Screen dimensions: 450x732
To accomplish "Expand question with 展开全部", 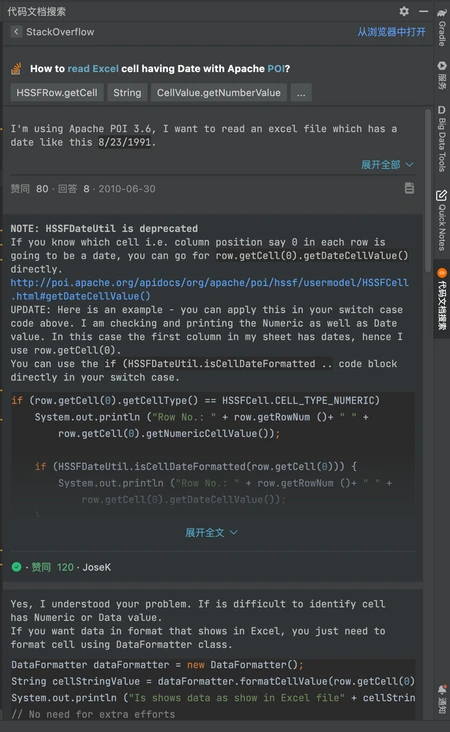I will coord(387,164).
